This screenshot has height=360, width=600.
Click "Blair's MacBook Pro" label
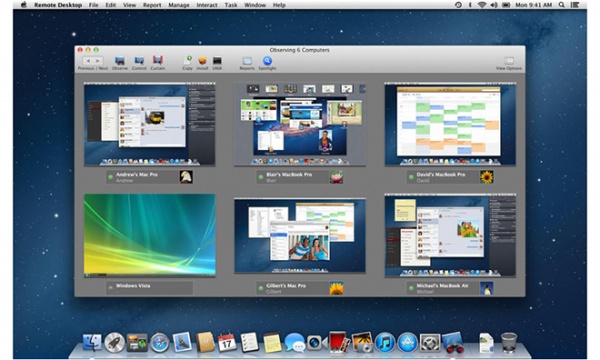pos(289,174)
